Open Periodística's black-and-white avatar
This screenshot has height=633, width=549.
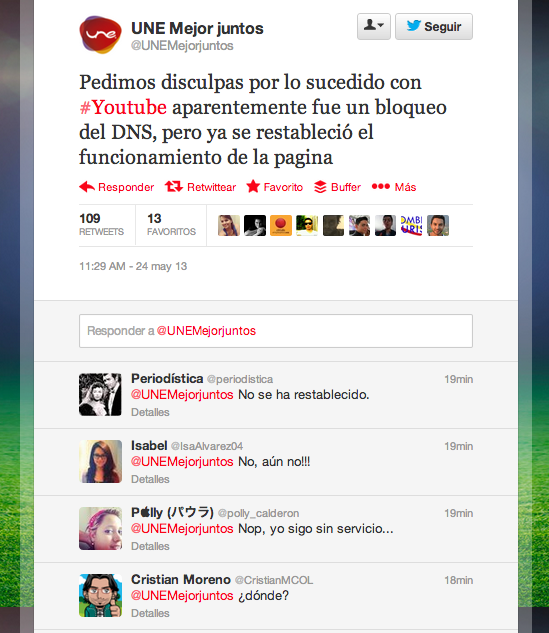(100, 394)
